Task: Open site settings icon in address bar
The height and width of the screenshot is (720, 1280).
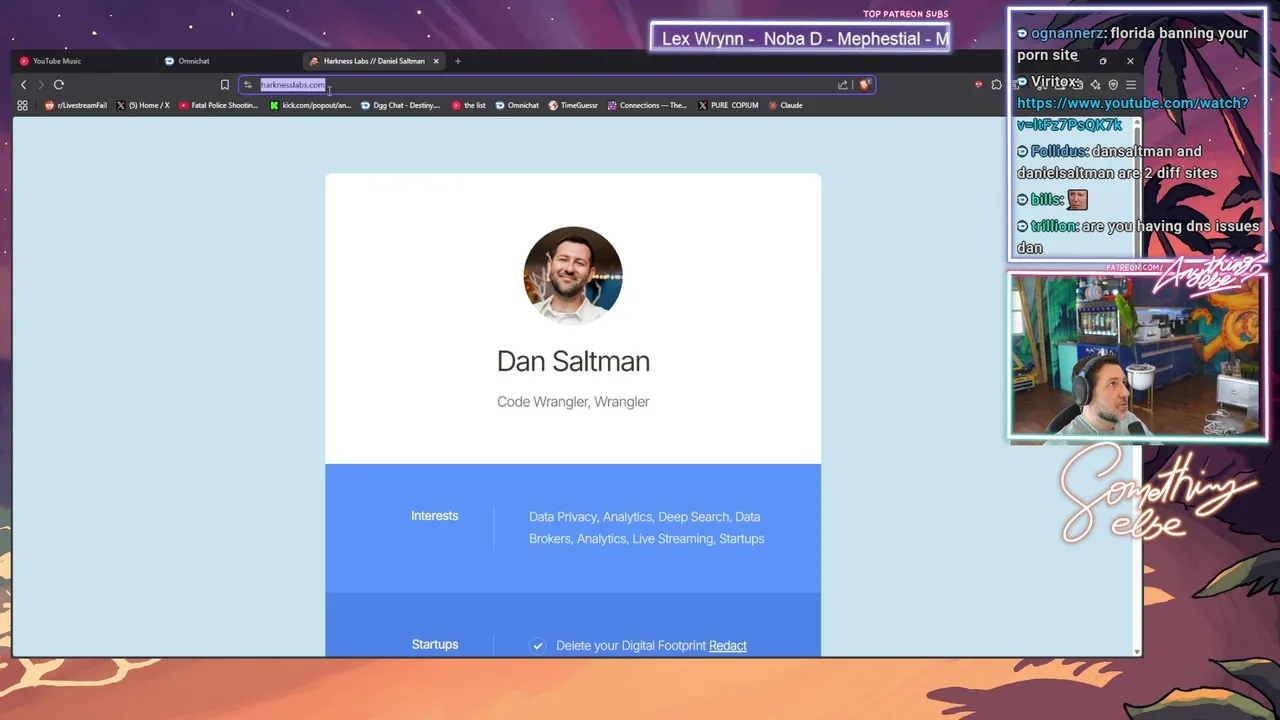Action: (x=248, y=85)
